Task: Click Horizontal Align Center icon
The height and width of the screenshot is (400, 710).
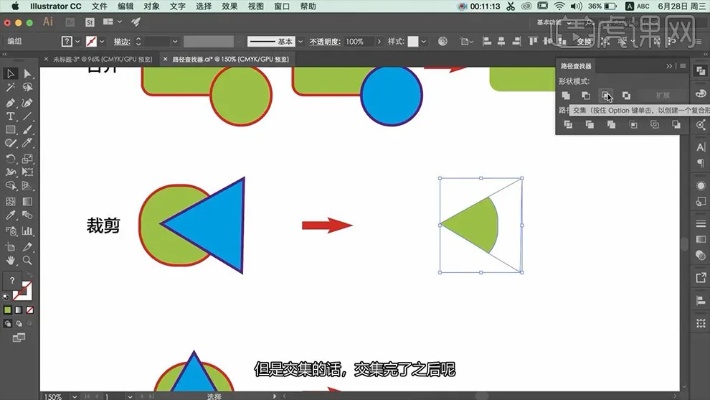Action: point(501,41)
